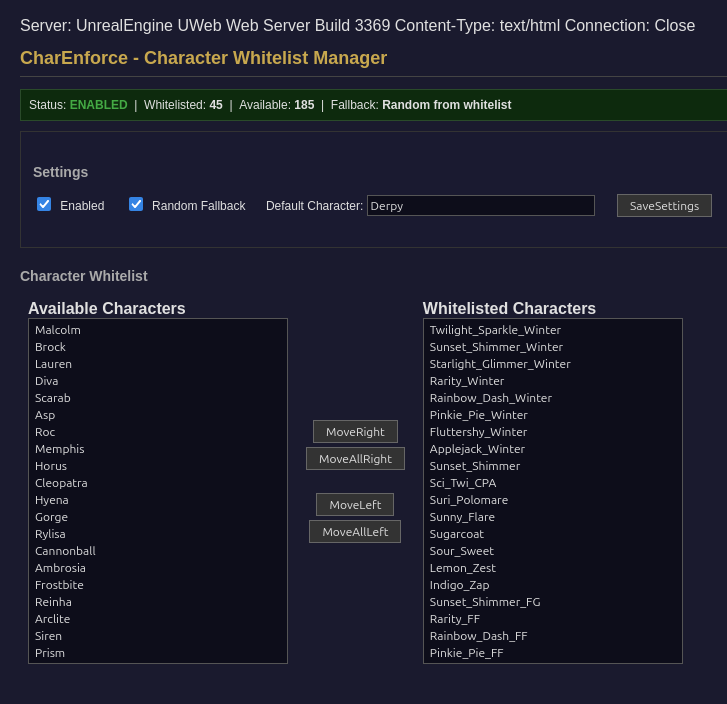
Task: Select Applejack_Winter in the whitelist
Action: (x=553, y=449)
